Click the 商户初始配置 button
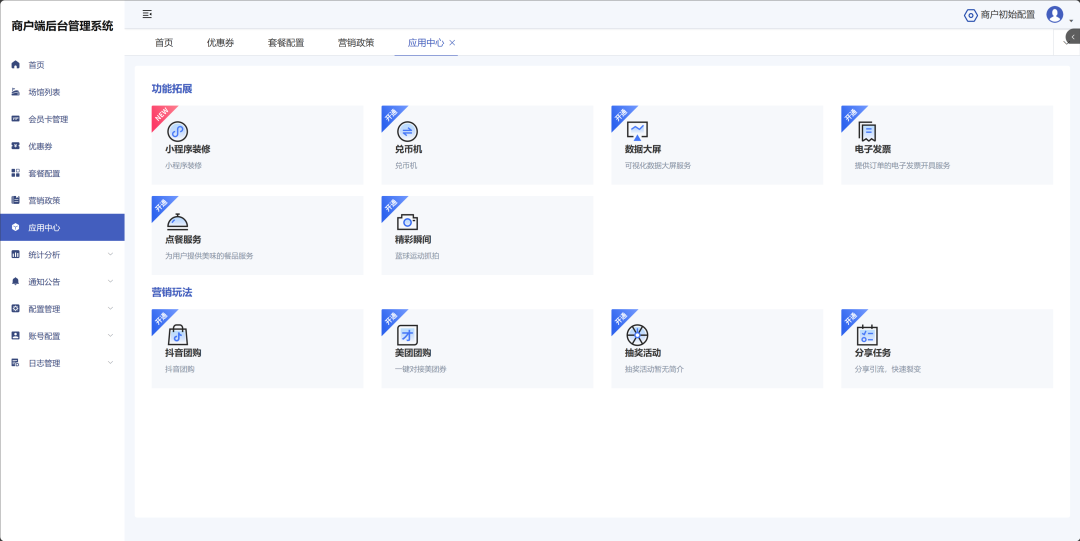The image size is (1080, 541). (999, 15)
